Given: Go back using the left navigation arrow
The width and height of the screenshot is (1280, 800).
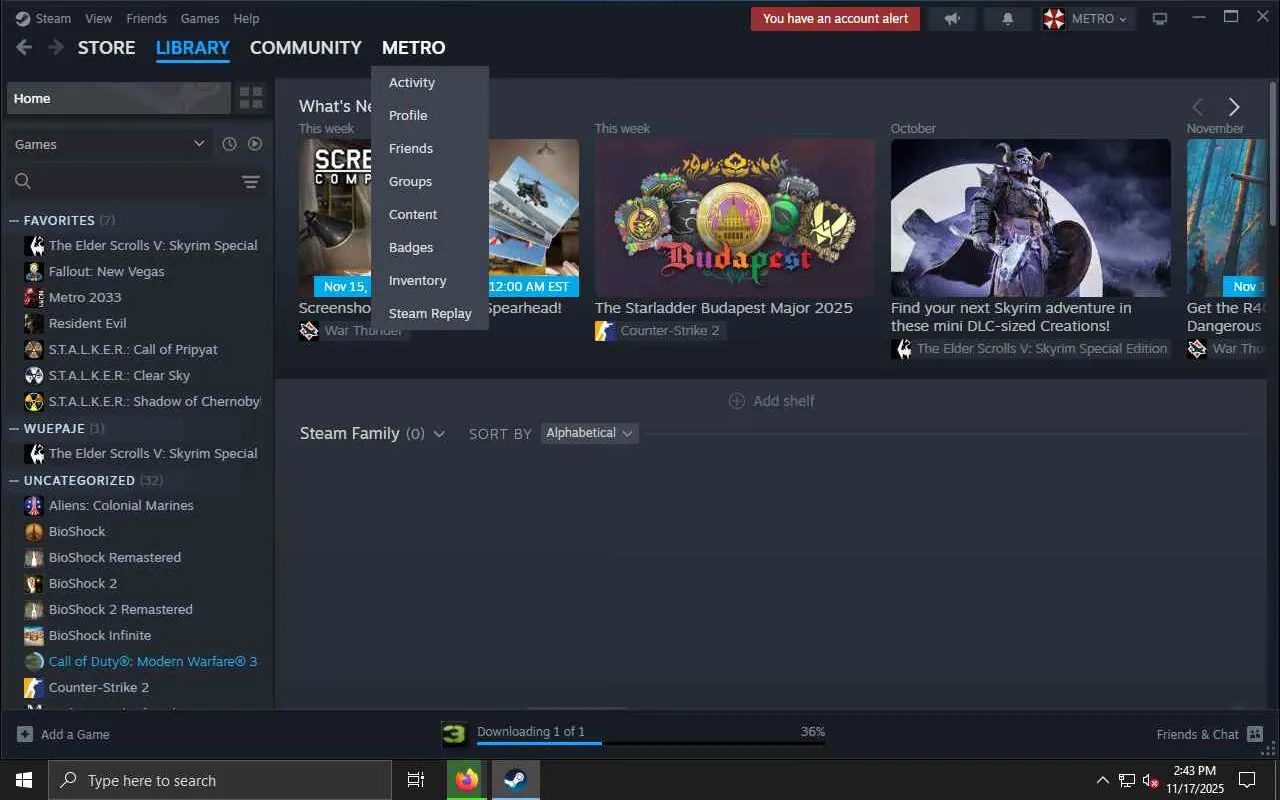Looking at the screenshot, I should click(24, 48).
